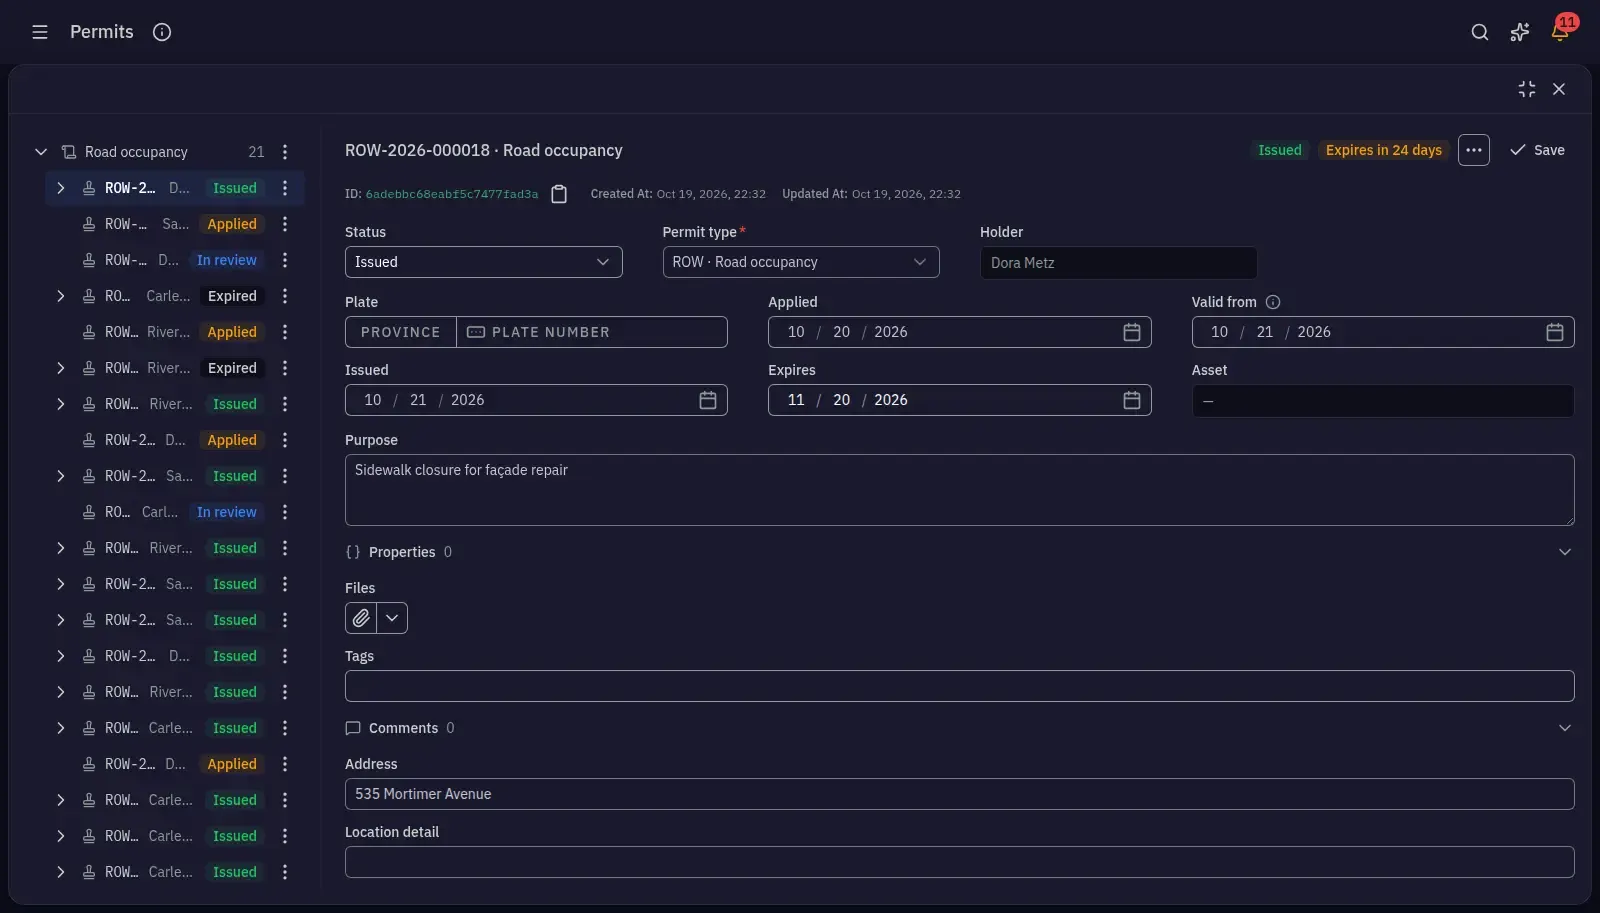
Task: Open calendar picker for Applied date
Action: pos(1132,332)
